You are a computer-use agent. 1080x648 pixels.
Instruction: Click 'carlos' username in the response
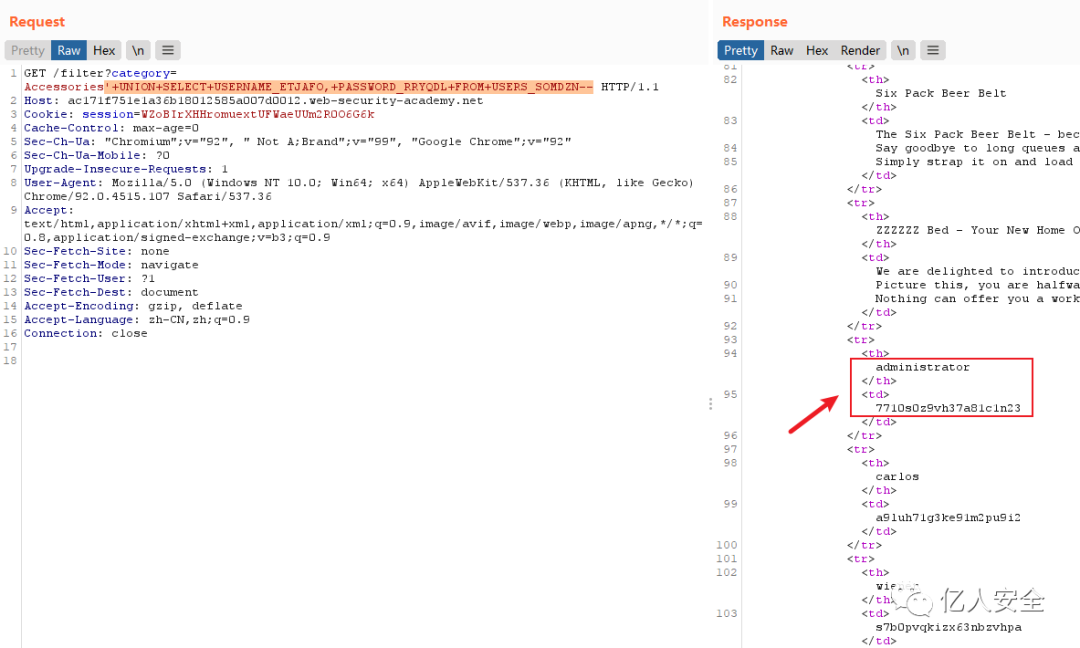897,477
